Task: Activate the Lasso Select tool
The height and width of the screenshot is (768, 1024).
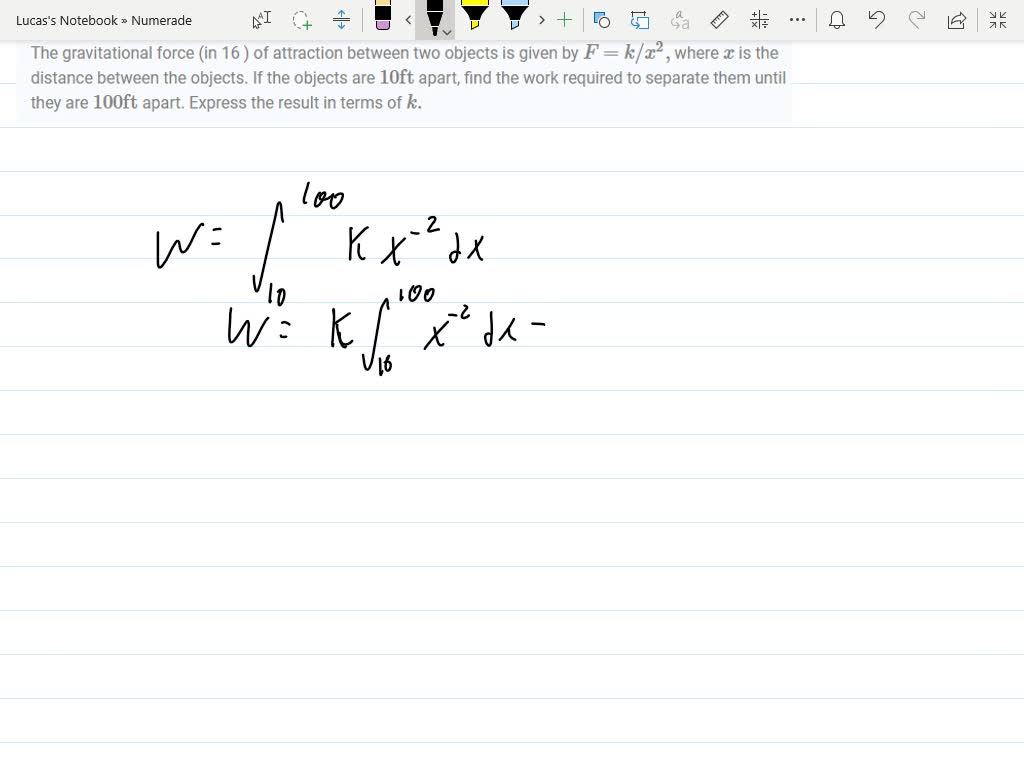Action: click(301, 20)
